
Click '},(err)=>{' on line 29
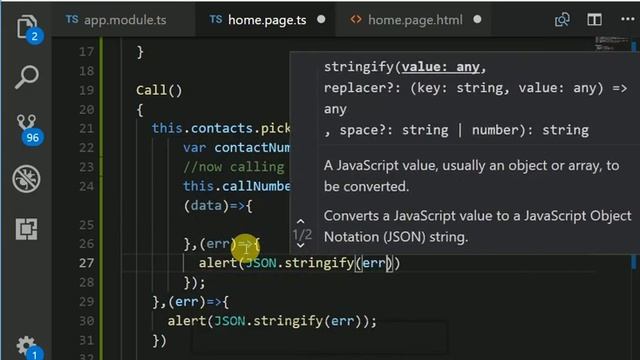[x=190, y=302]
